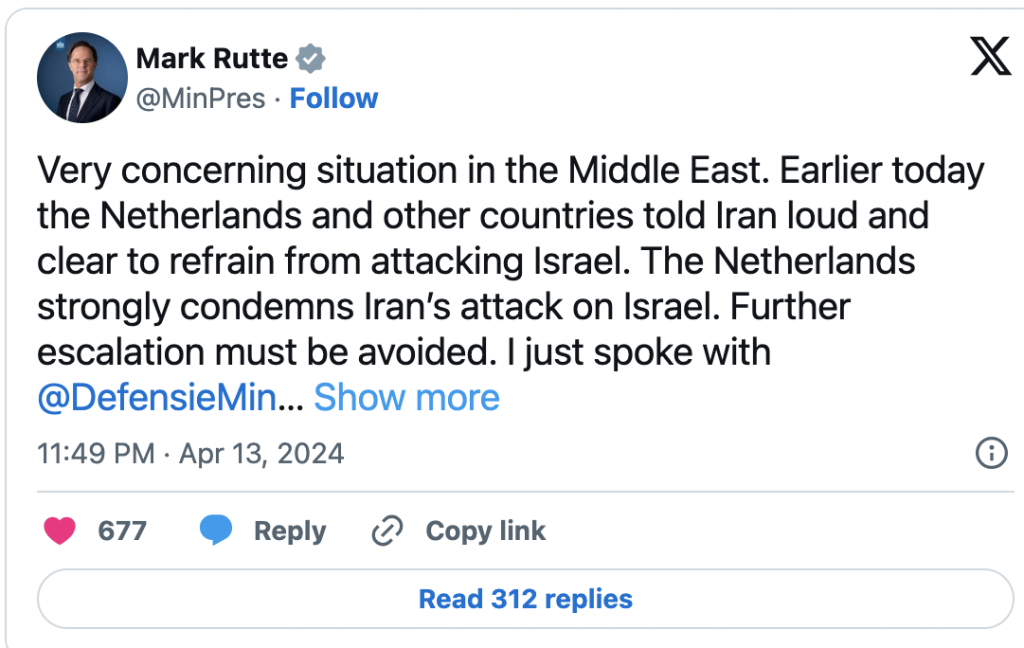Click the 11:49 PM time text
1024x648 pixels.
95,454
